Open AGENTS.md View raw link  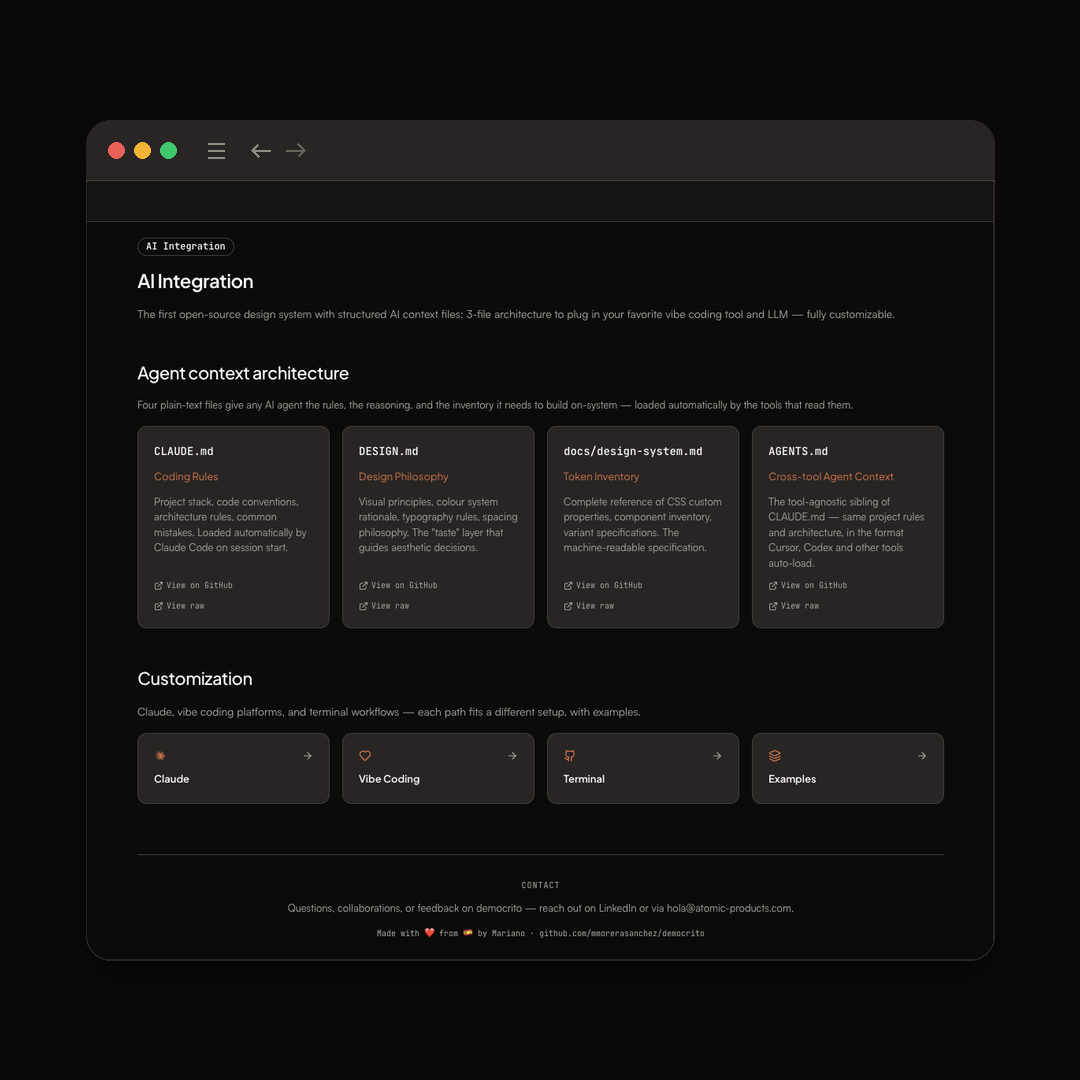[x=793, y=606]
